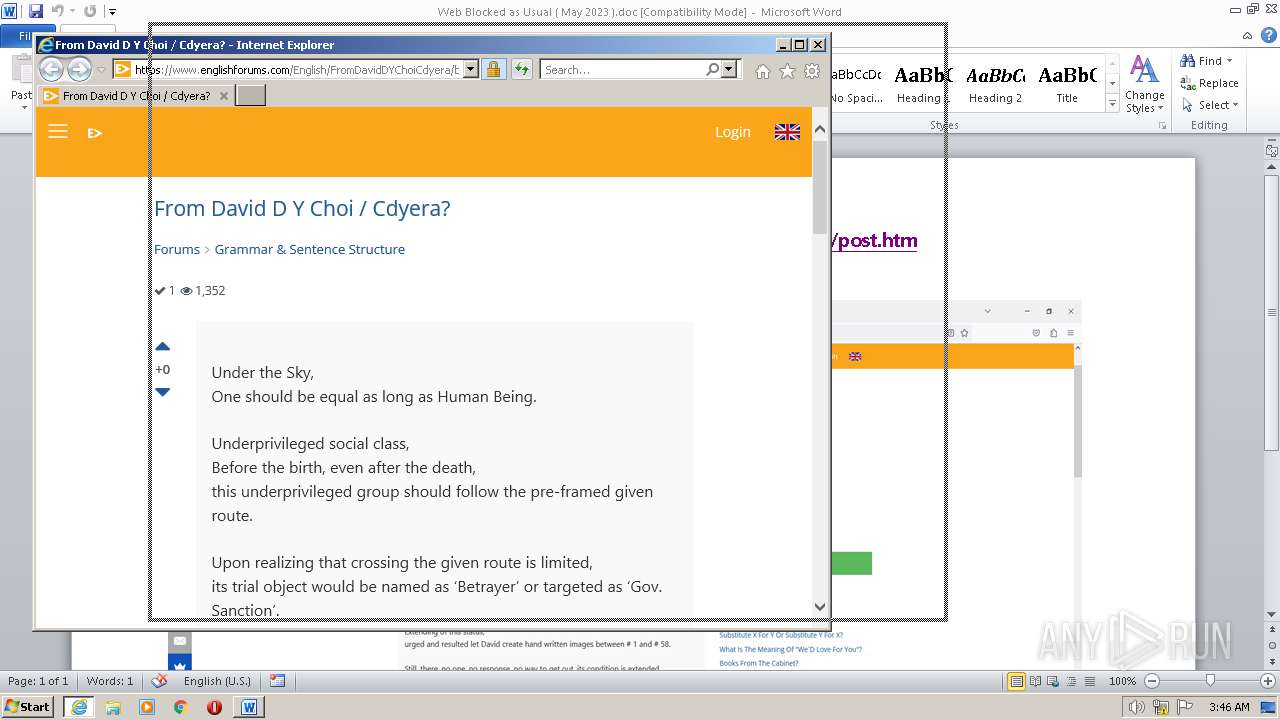Screen dimensions: 1280x720
Task: Click Zoom In plus button in Word
Action: tap(1268, 681)
